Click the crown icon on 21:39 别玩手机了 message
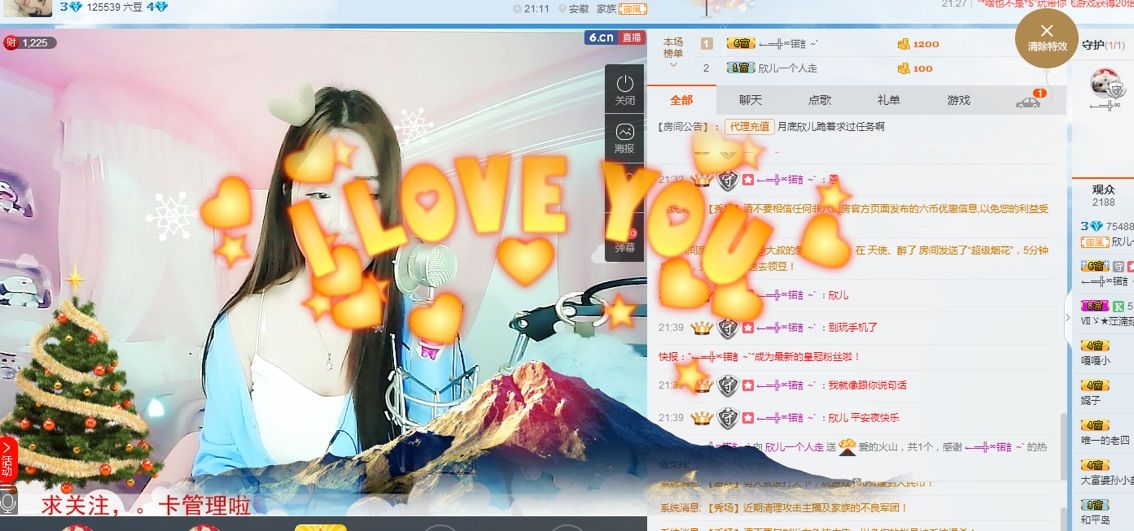The height and width of the screenshot is (531, 1134). tap(702, 328)
